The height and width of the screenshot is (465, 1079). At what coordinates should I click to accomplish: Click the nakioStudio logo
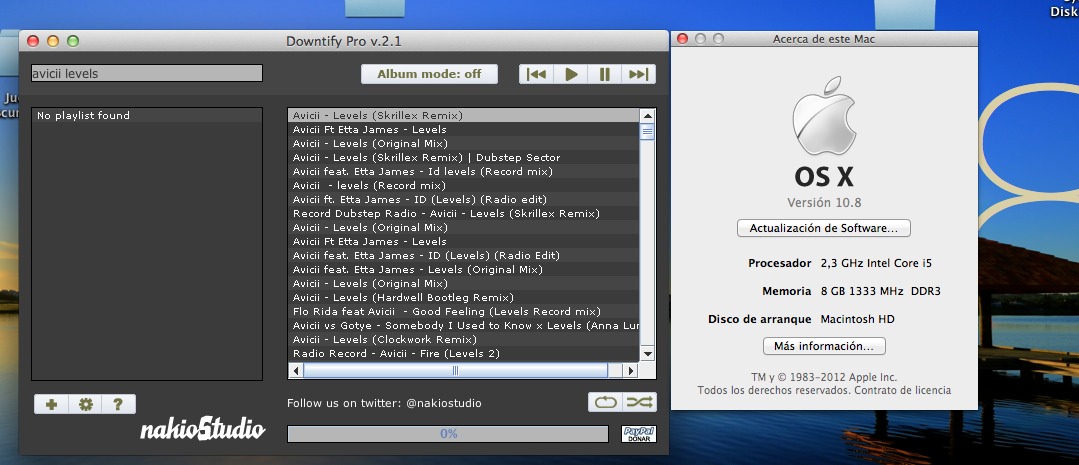coord(202,431)
